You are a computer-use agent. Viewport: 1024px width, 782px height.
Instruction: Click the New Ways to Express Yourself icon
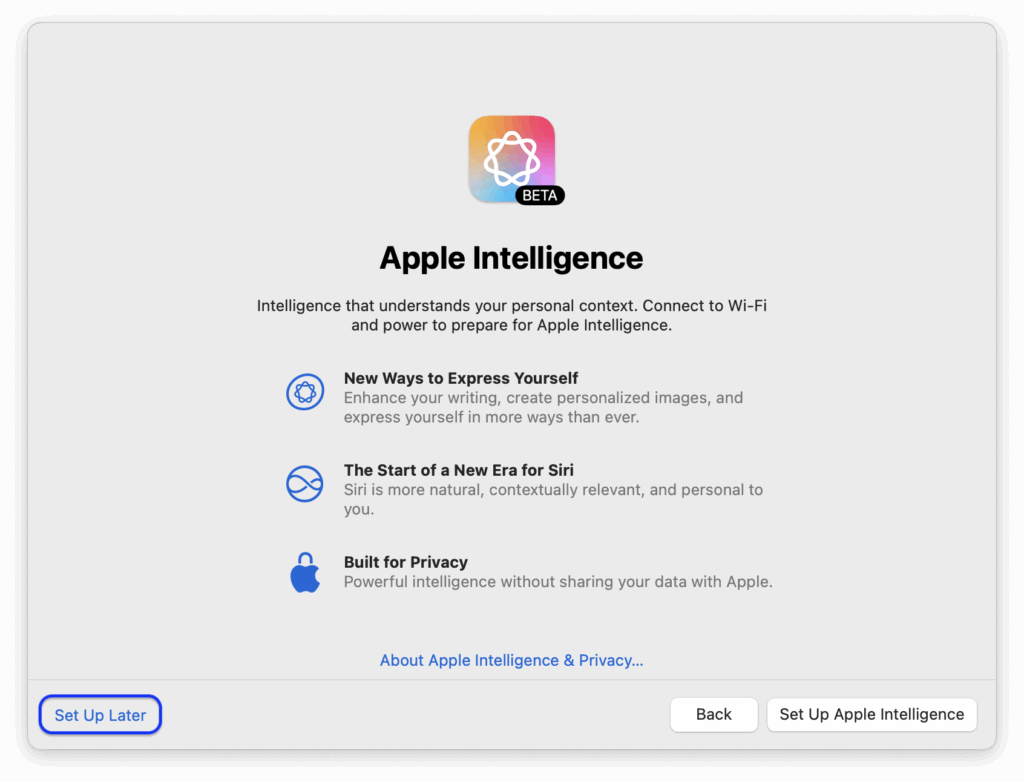pyautogui.click(x=305, y=392)
